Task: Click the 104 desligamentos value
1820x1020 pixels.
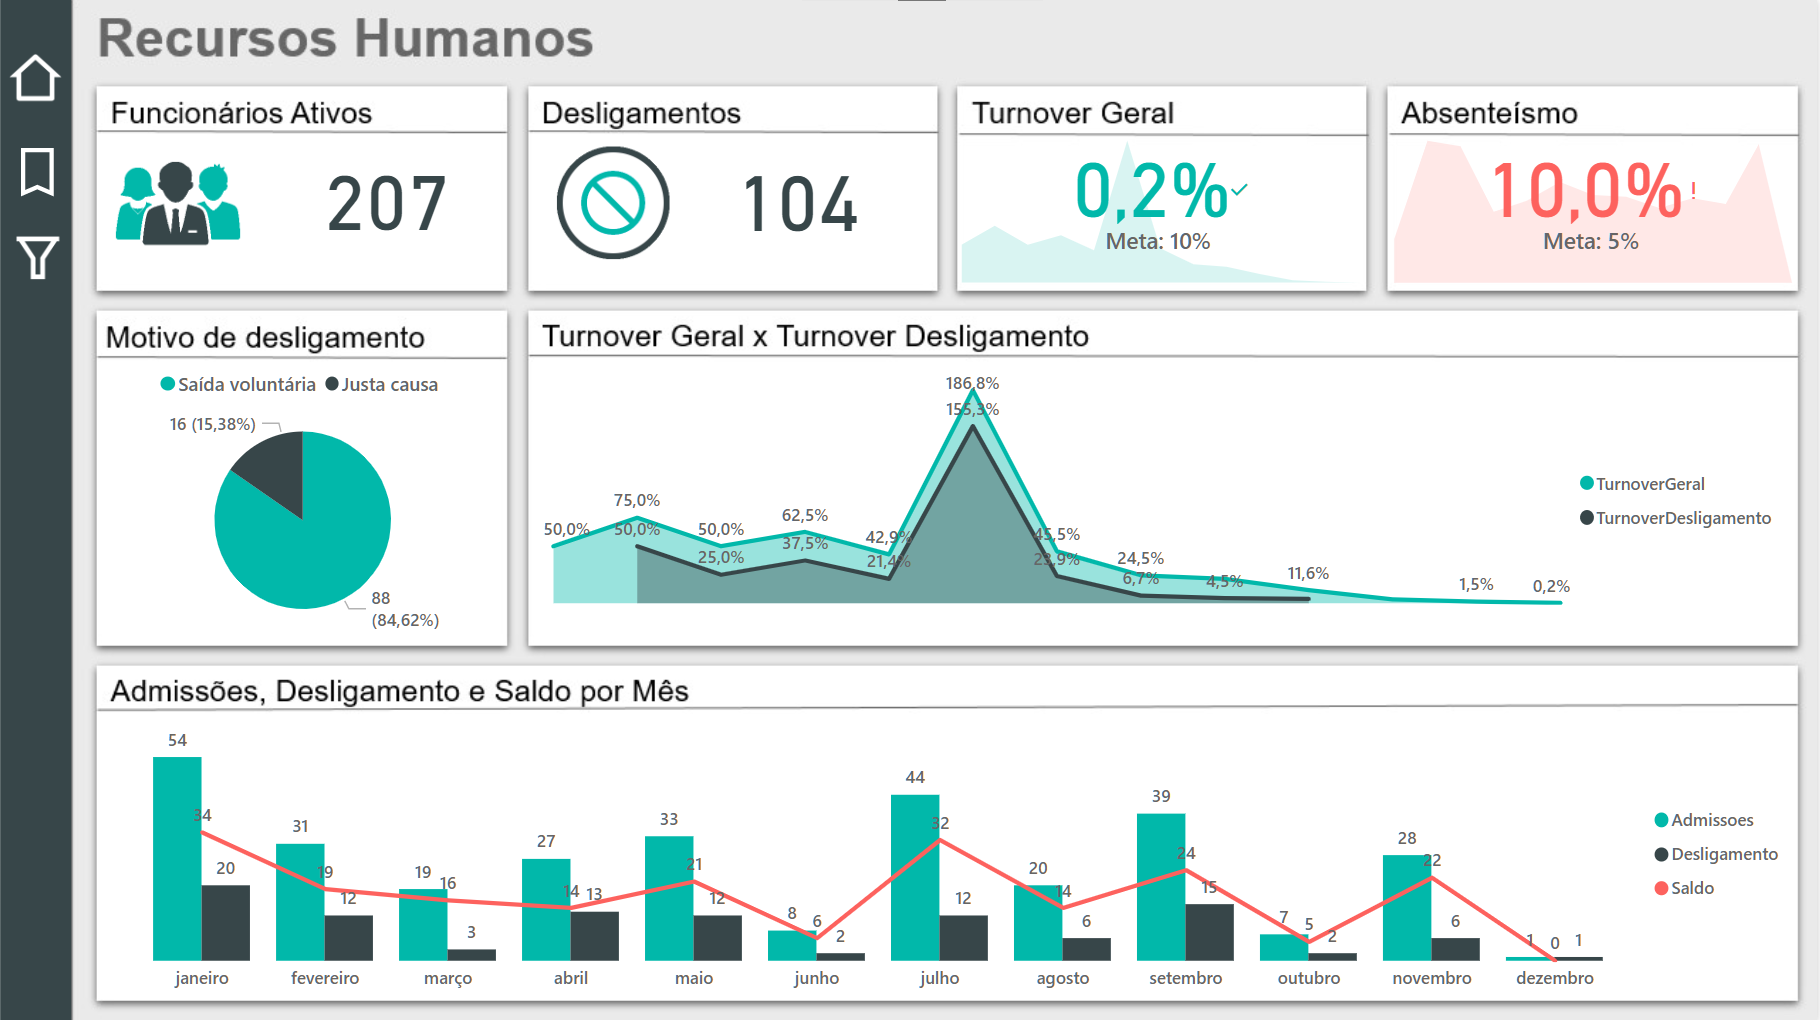Action: click(800, 204)
